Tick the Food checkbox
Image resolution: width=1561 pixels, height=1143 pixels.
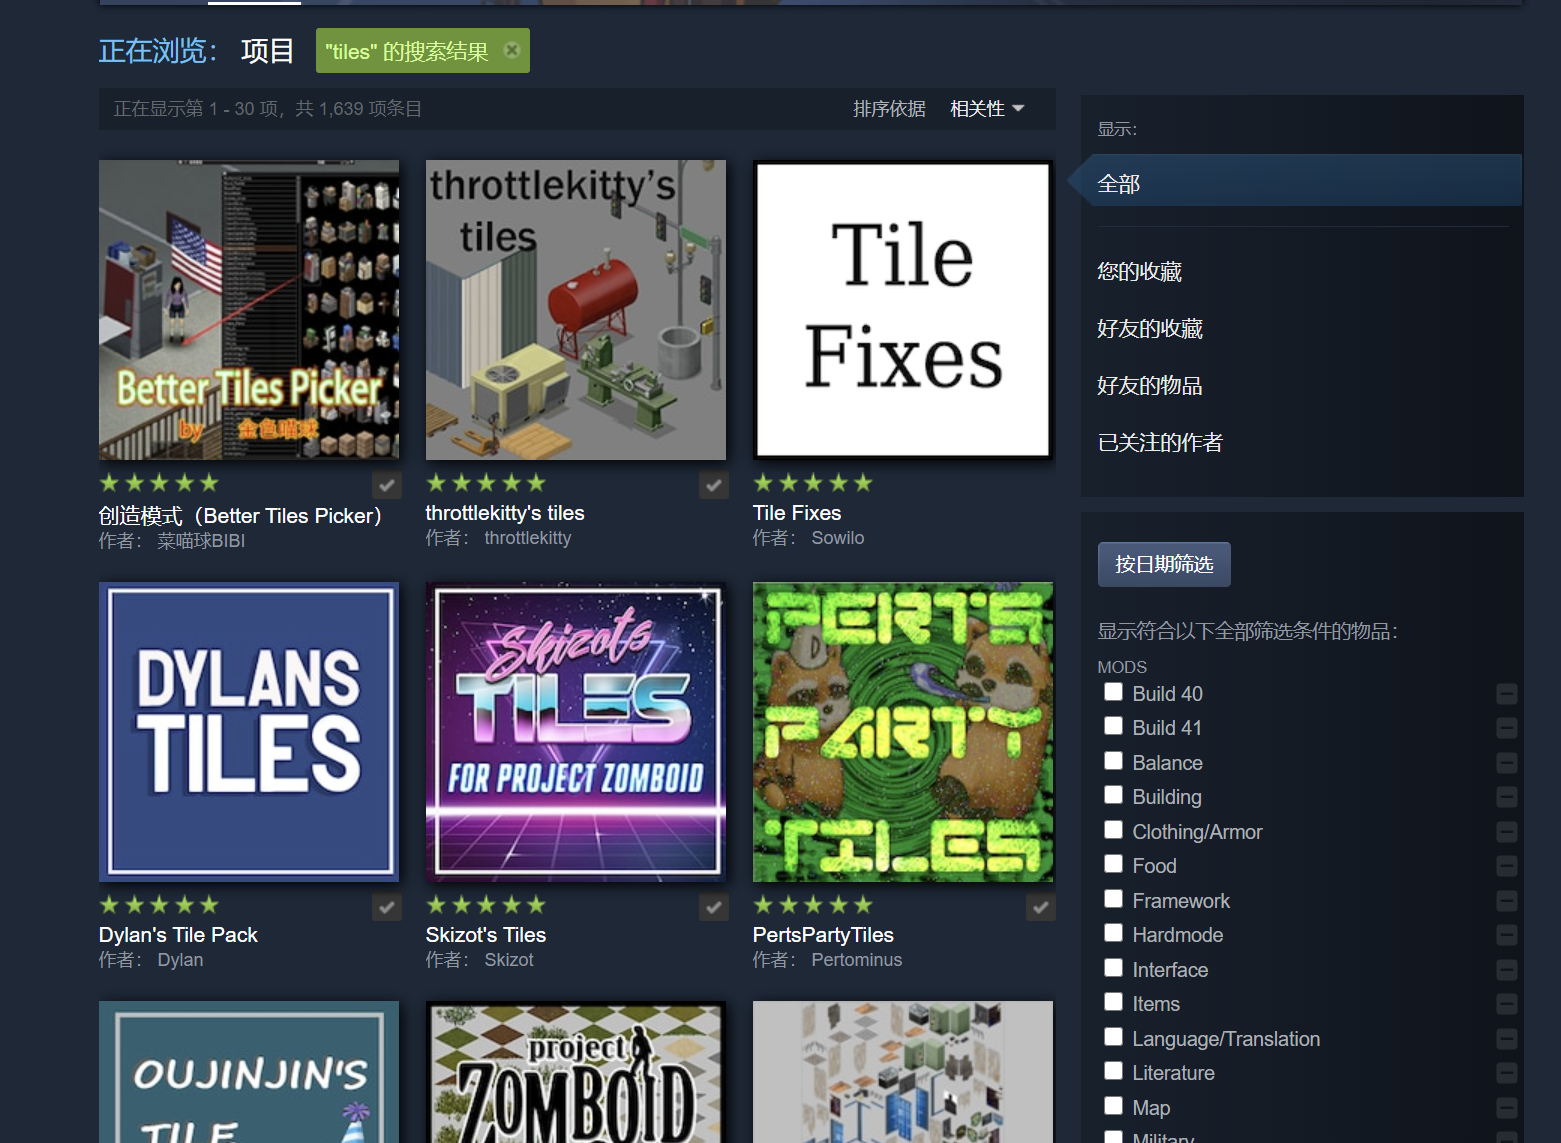(x=1113, y=864)
